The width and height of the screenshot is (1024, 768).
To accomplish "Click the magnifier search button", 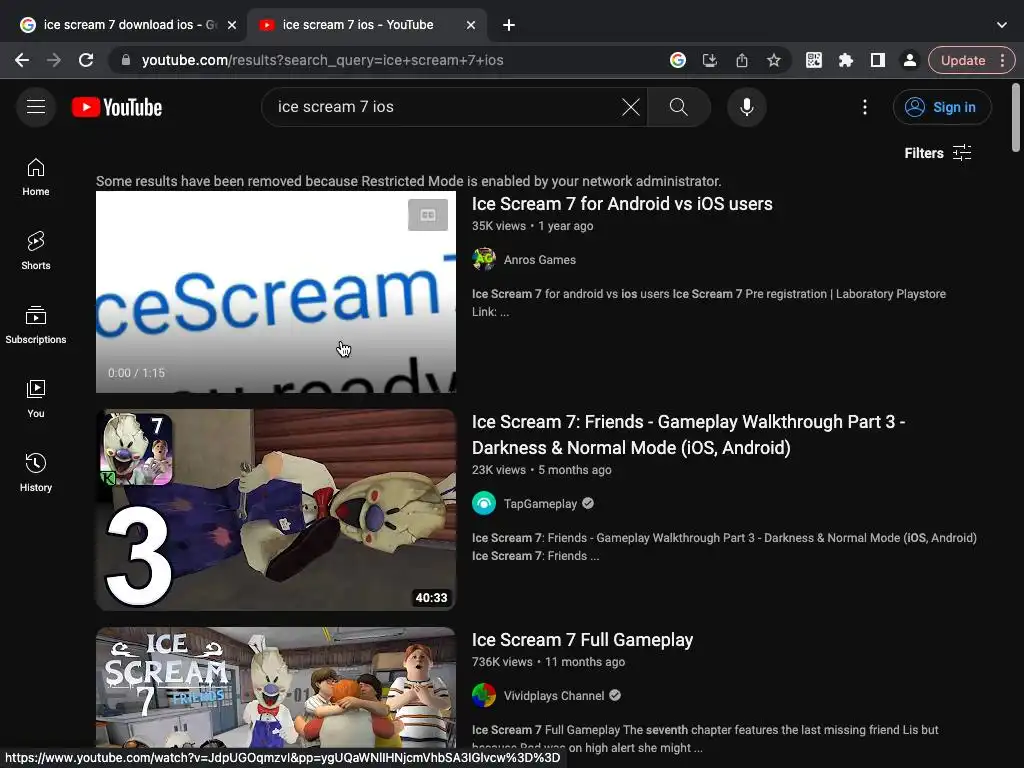I will click(x=679, y=106).
